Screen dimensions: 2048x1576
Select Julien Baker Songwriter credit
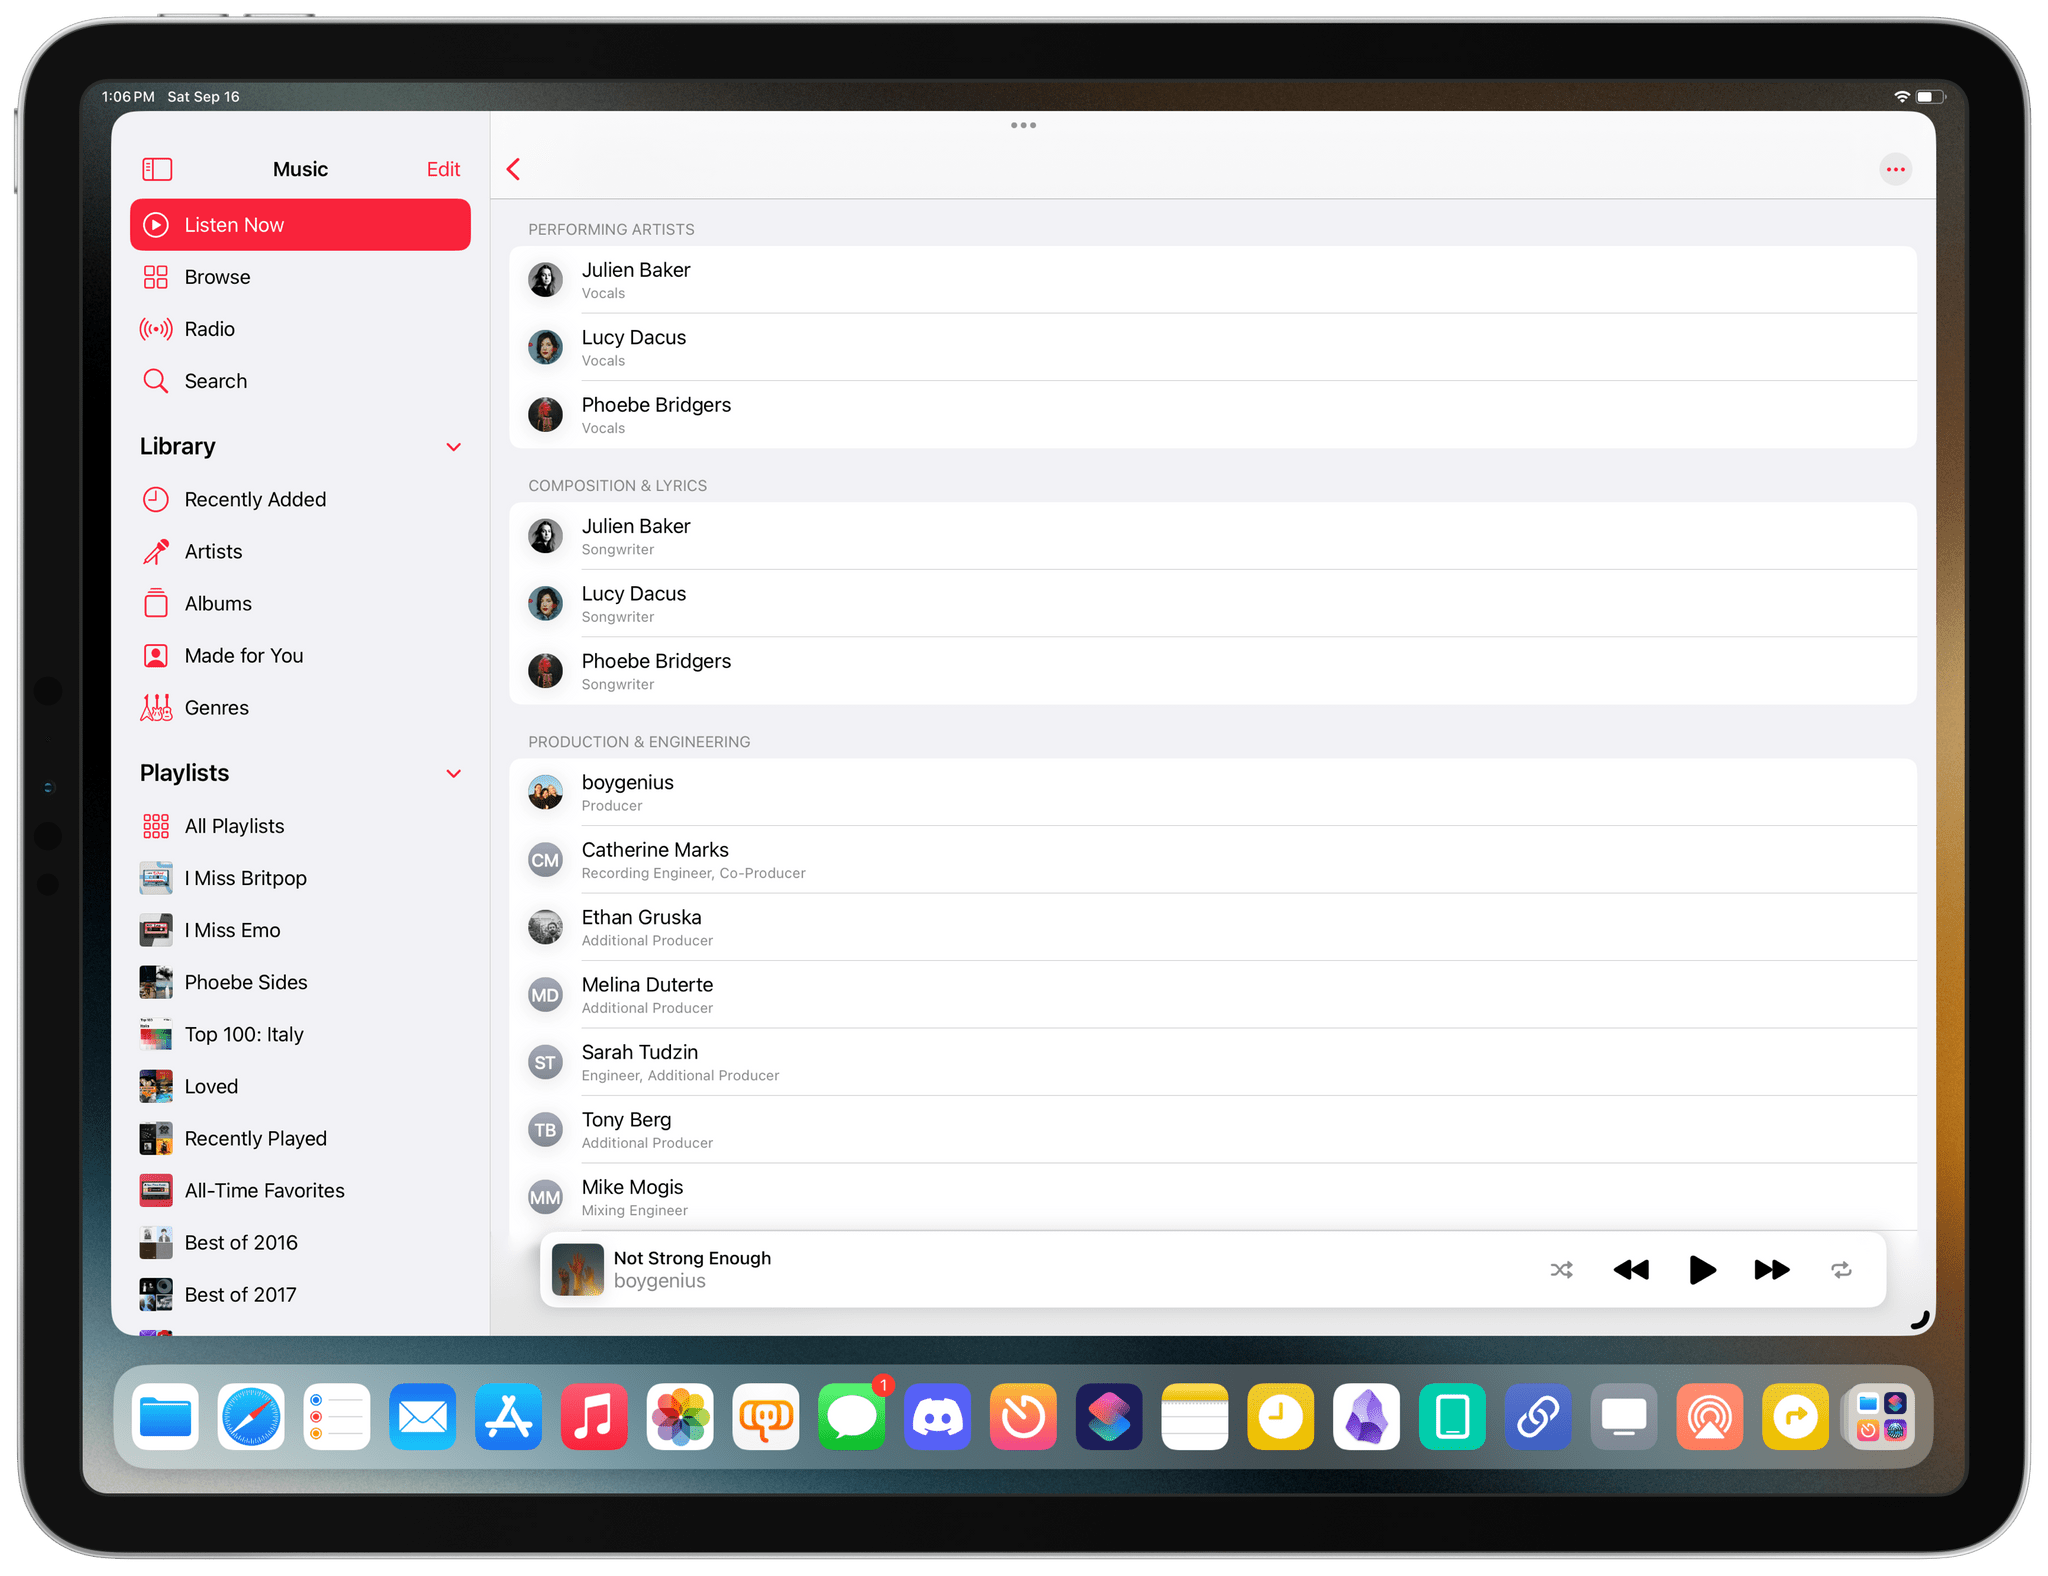point(1213,536)
